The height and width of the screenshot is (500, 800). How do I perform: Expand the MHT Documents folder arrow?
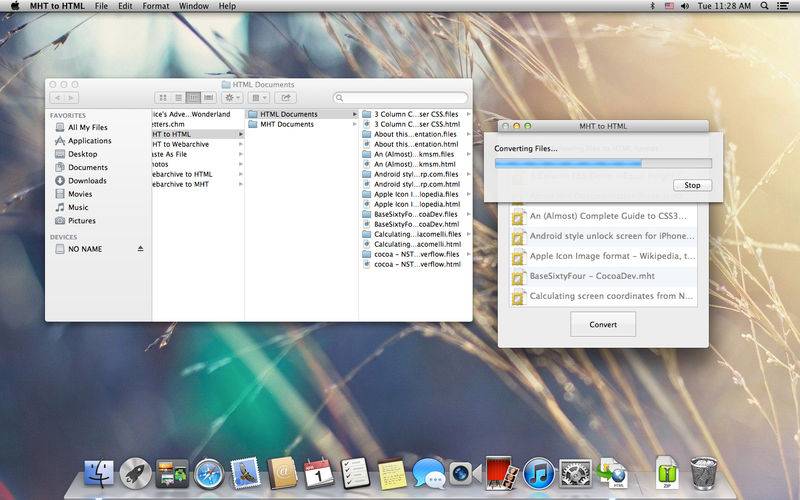click(x=354, y=124)
